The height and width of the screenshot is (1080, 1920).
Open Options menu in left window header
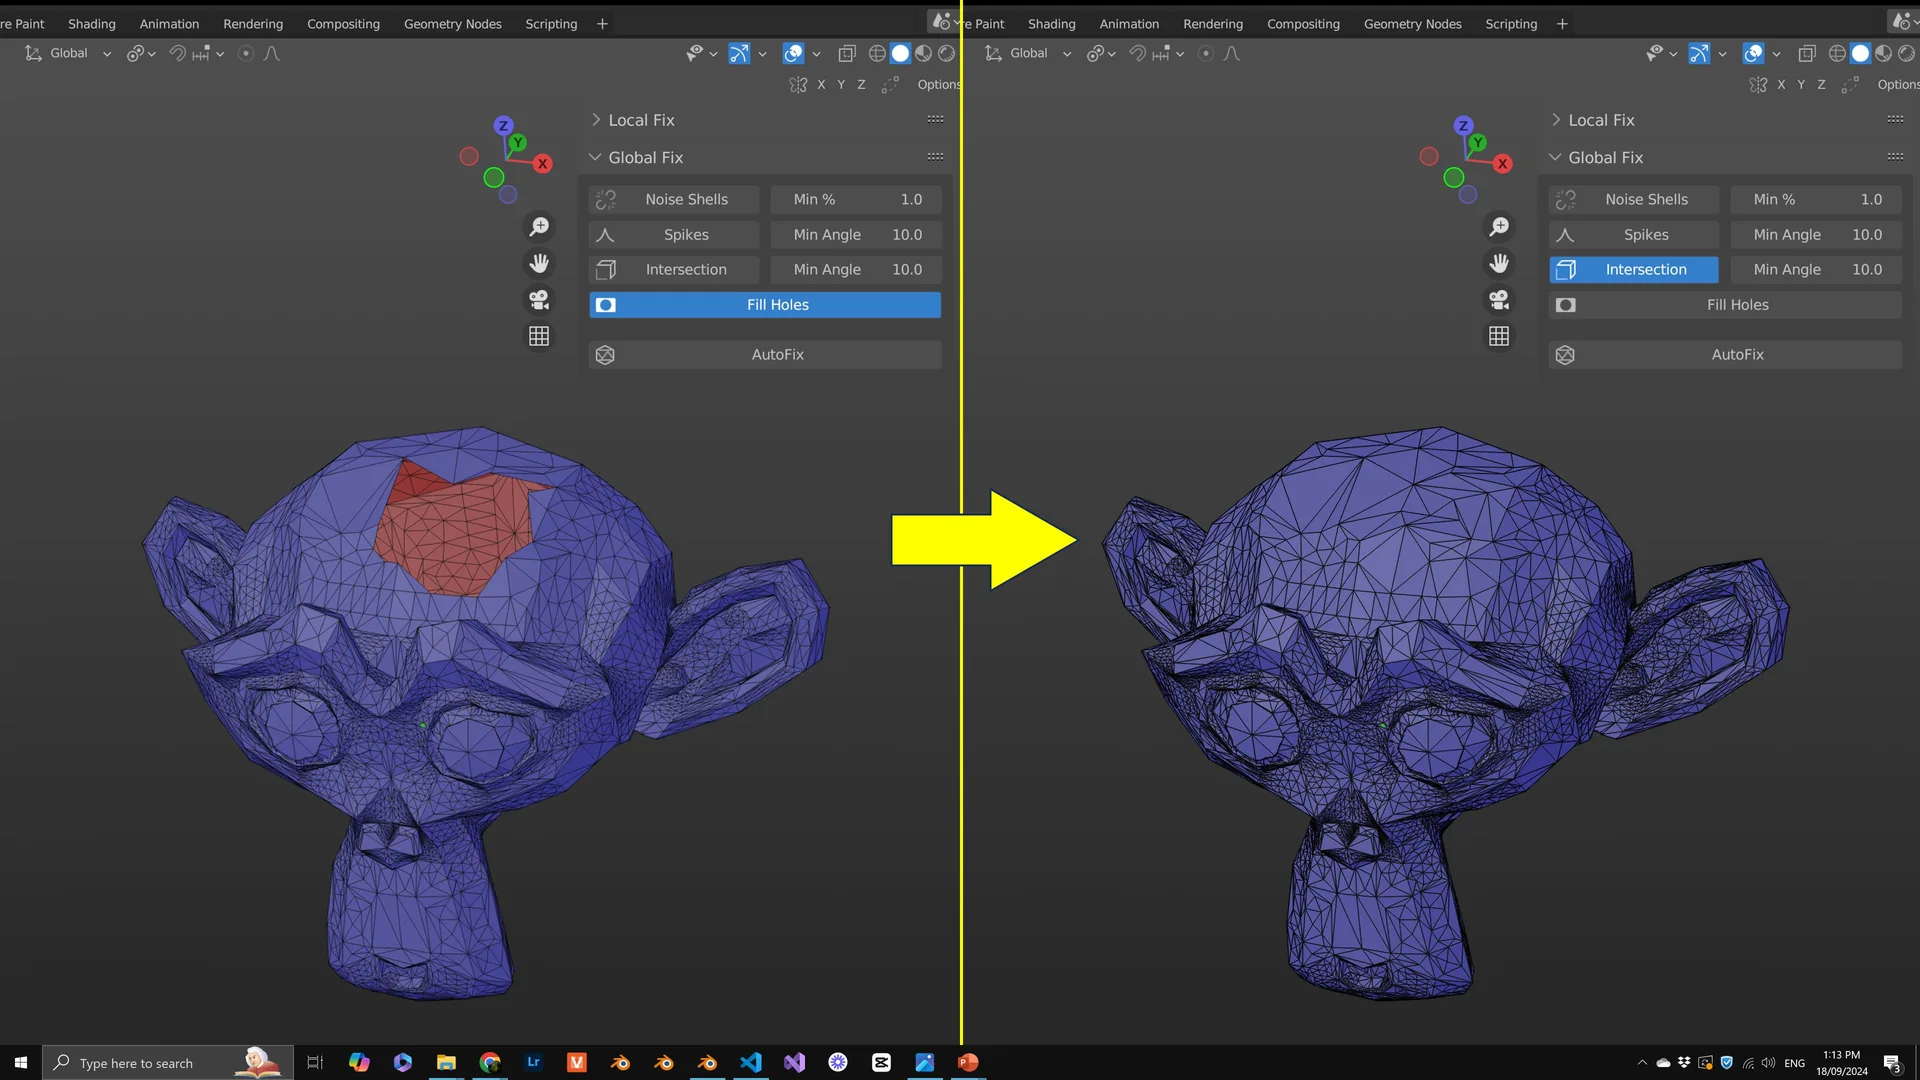pos(938,85)
